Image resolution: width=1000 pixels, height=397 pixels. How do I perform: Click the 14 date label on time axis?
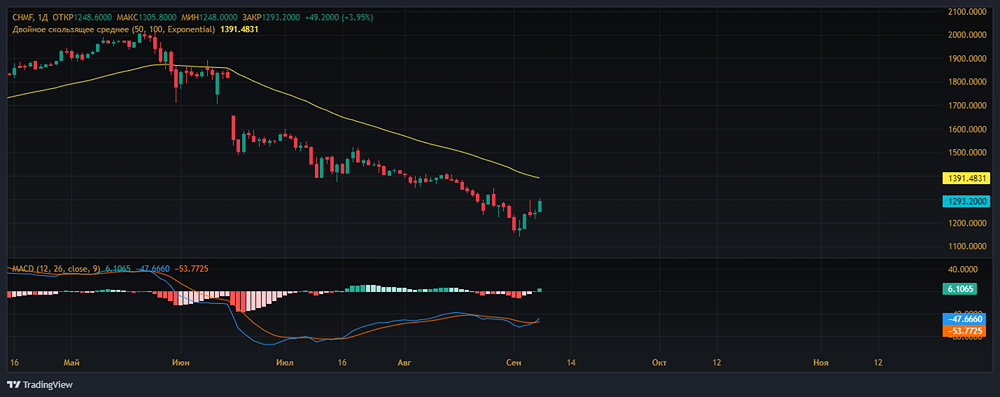[x=570, y=363]
